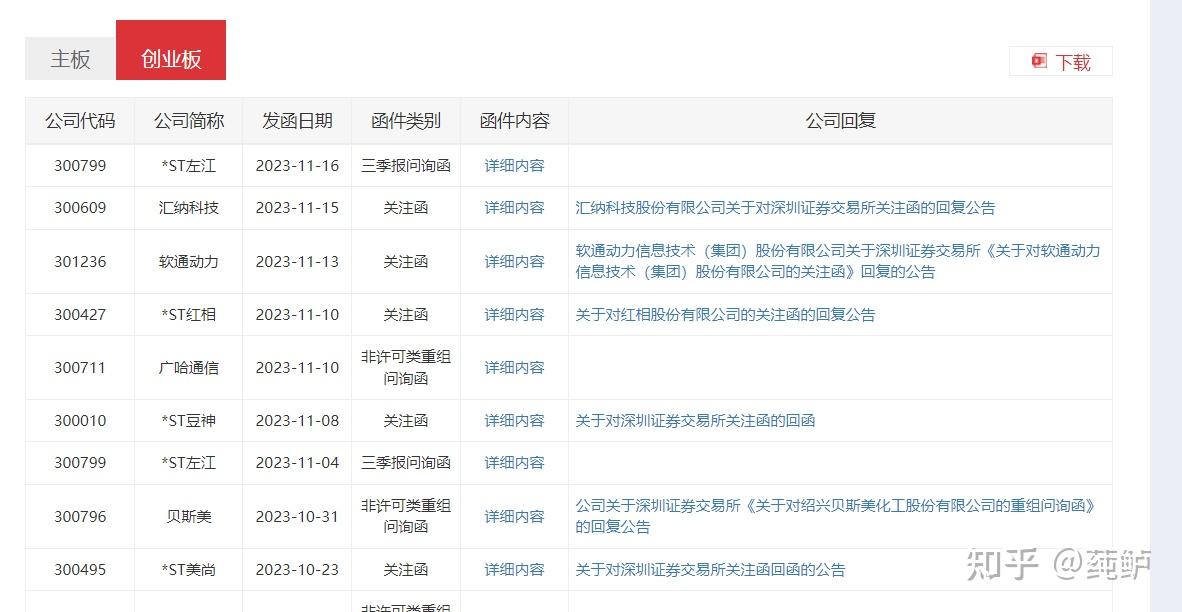Image resolution: width=1182 pixels, height=612 pixels.
Task: Click date 2023-11-15
Action: pyautogui.click(x=297, y=208)
